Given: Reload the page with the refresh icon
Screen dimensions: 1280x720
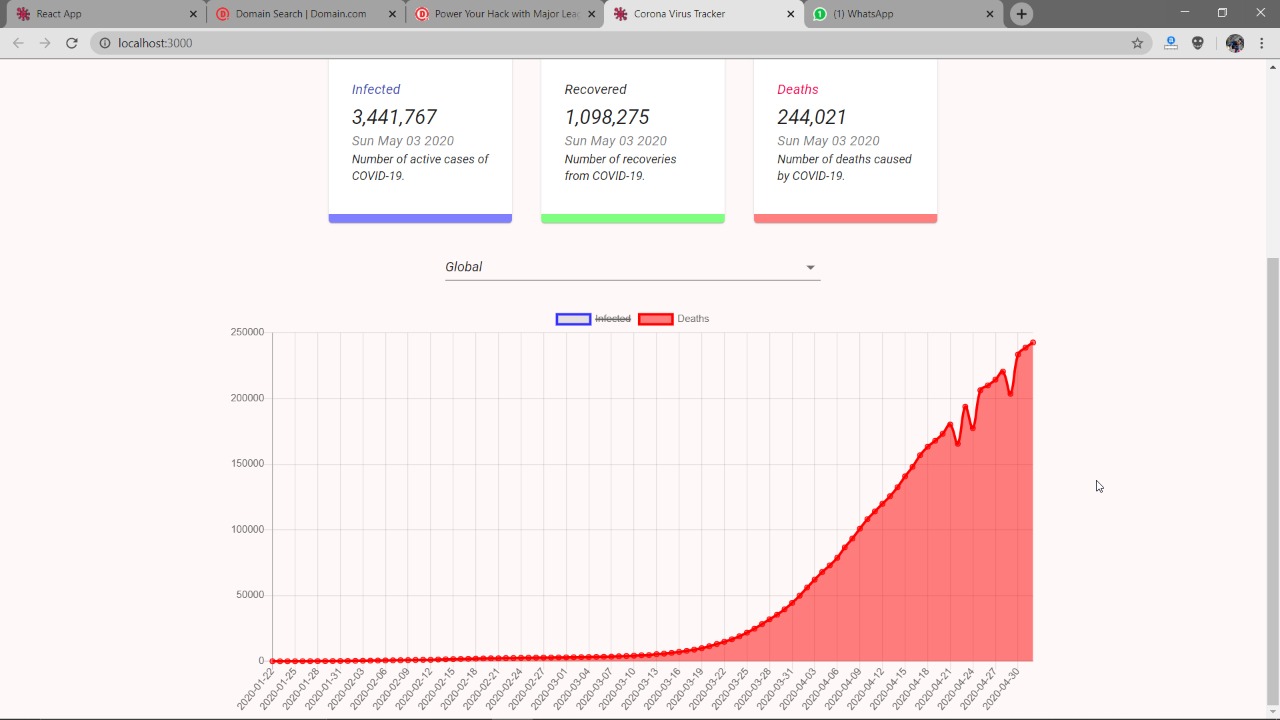Looking at the screenshot, I should [x=72, y=43].
